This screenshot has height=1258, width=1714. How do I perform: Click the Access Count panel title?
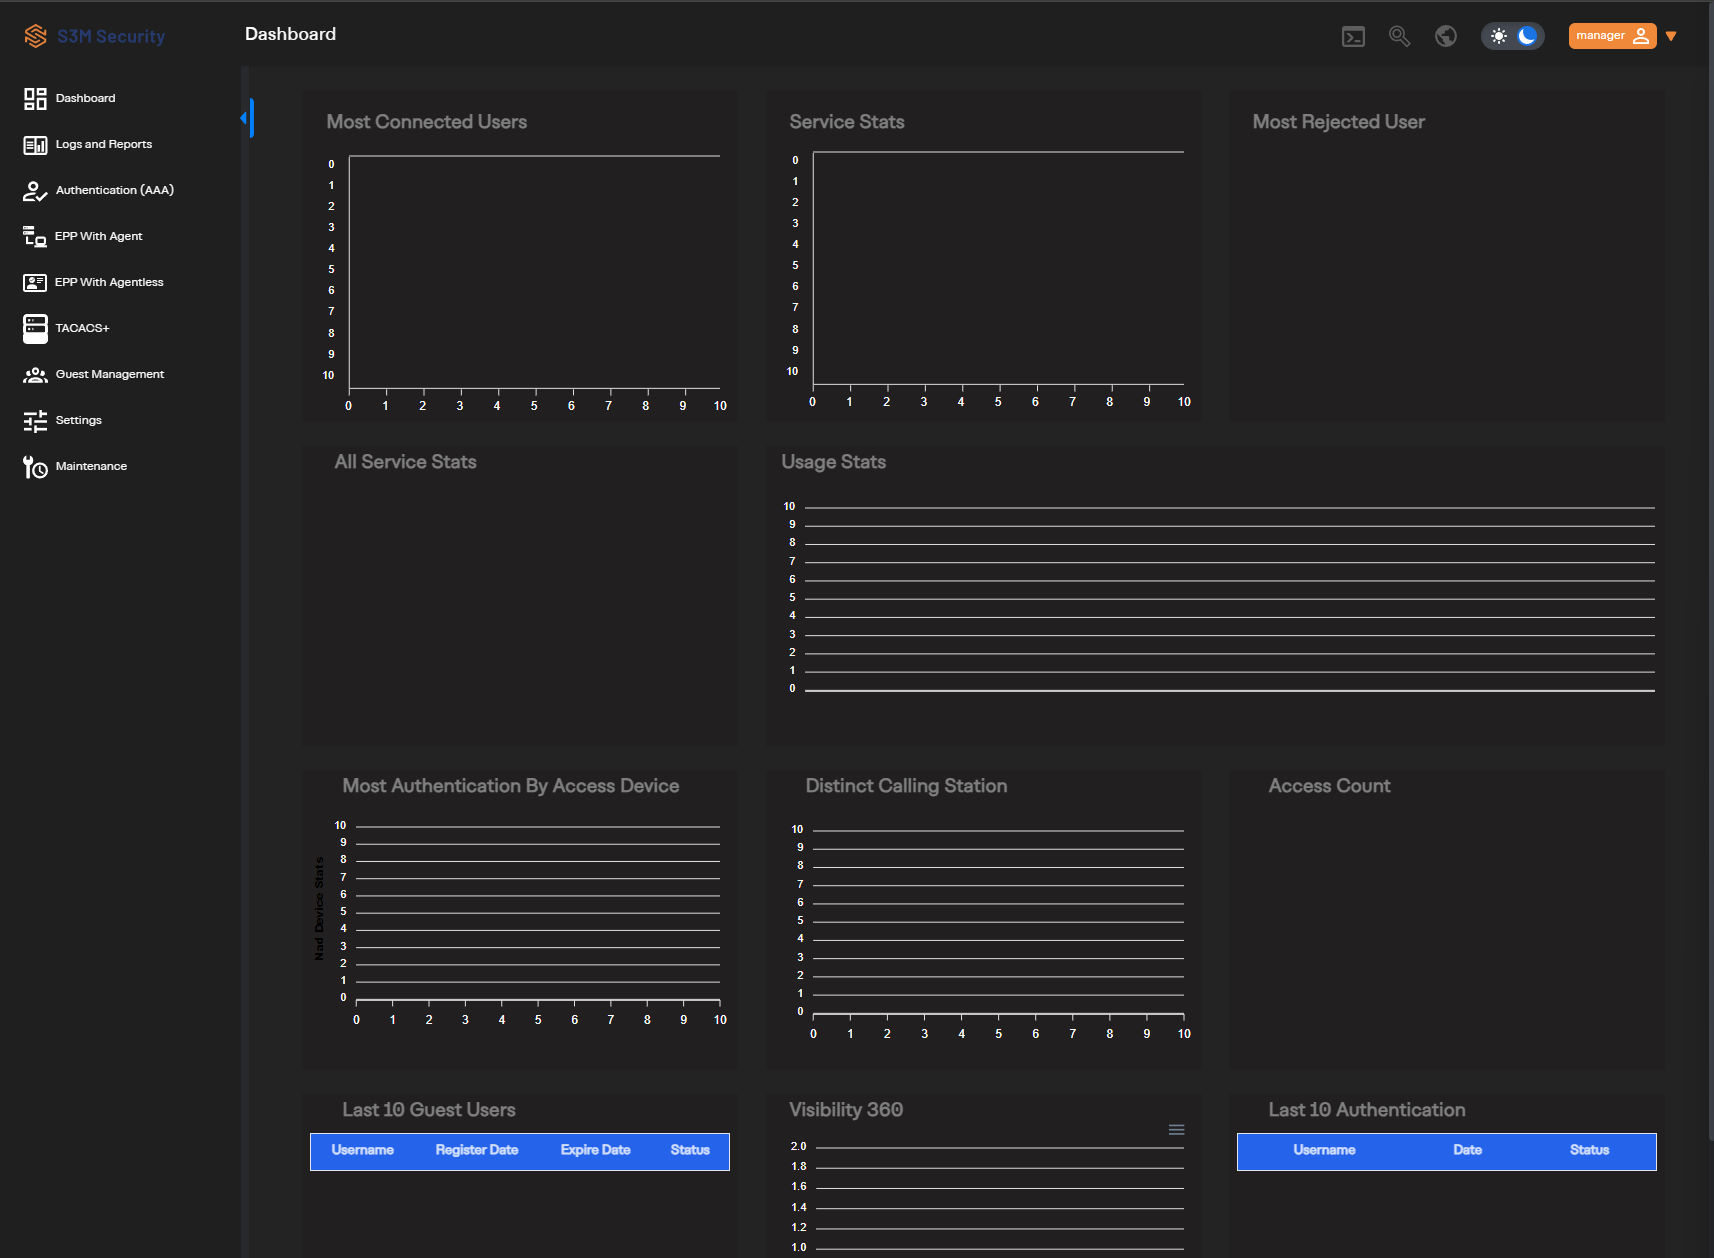[x=1329, y=786]
